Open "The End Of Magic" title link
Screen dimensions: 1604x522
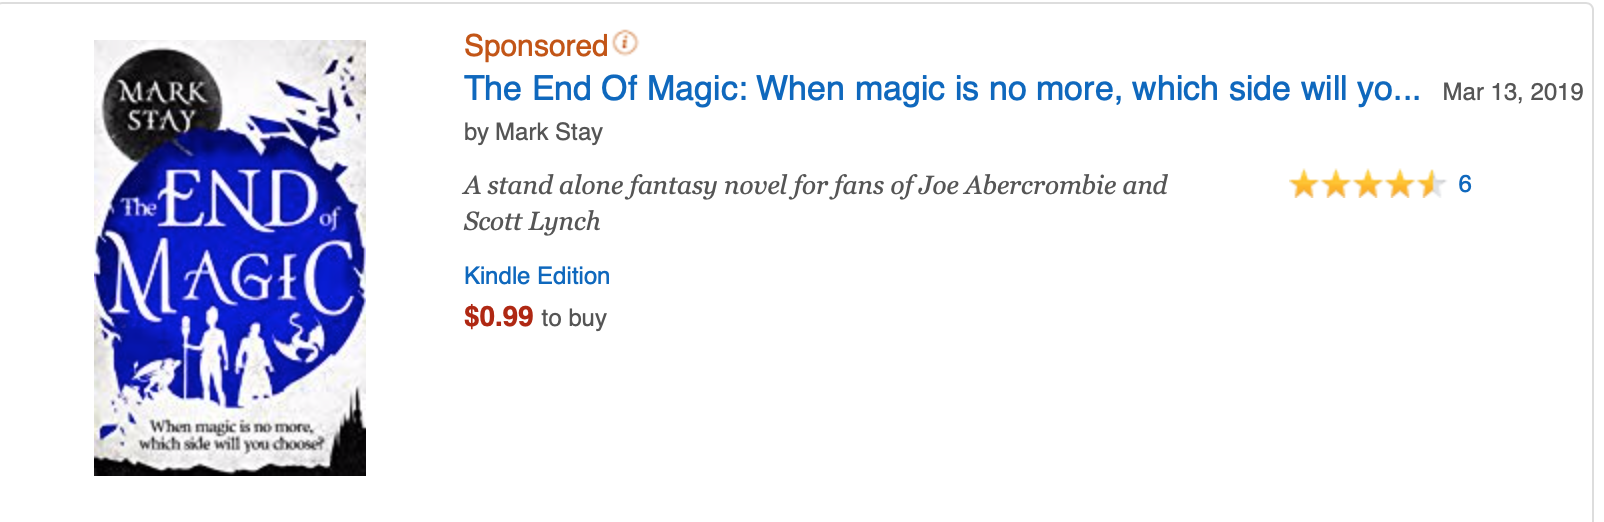(x=941, y=89)
